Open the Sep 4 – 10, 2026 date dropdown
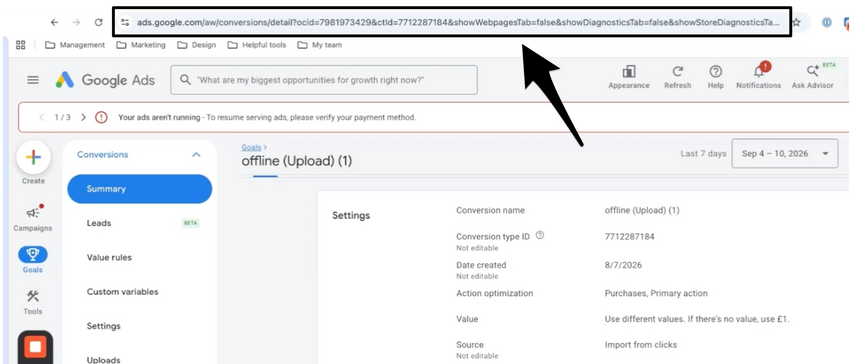Screen dimensions: 850x364 pyautogui.click(x=785, y=154)
